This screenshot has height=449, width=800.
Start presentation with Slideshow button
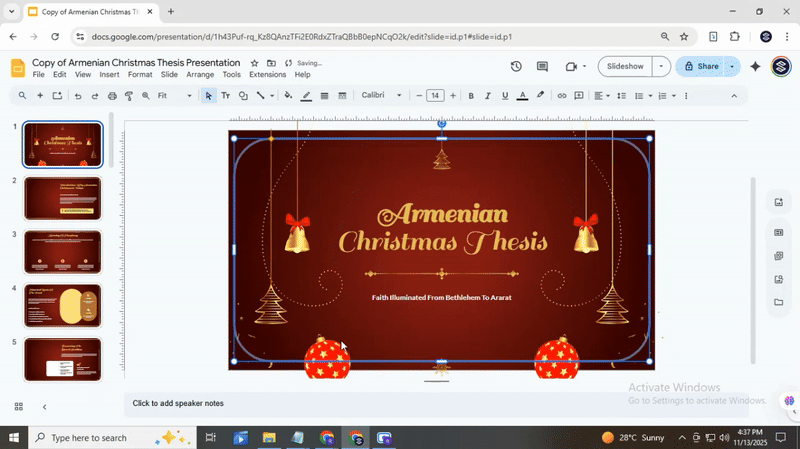coord(625,67)
